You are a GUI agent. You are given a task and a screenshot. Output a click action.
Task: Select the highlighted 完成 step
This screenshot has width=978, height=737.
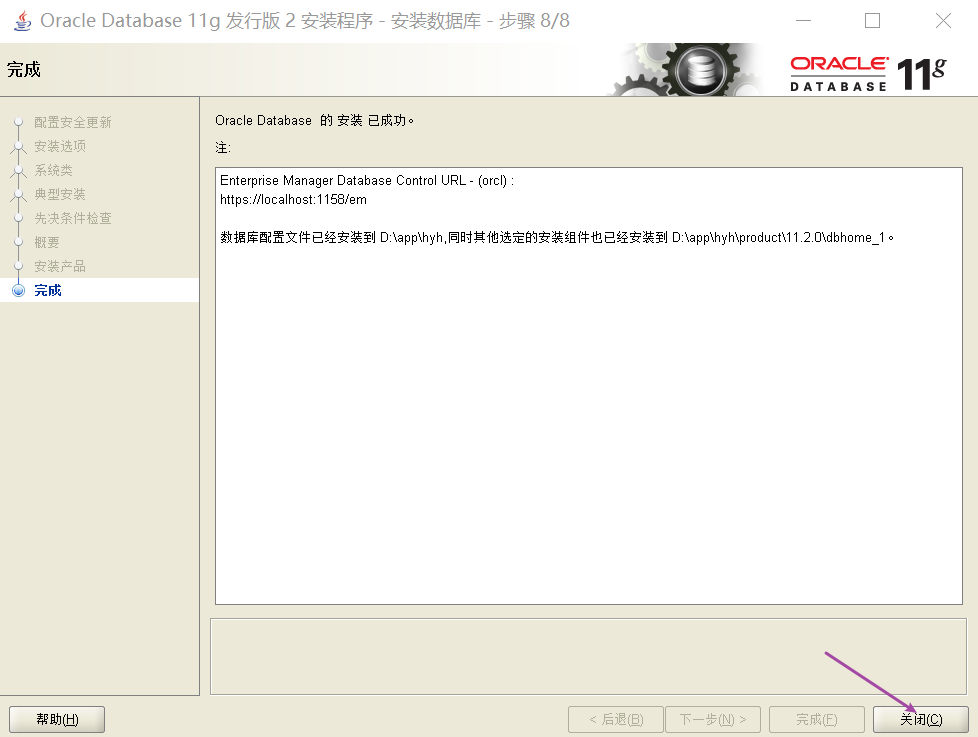(100, 290)
